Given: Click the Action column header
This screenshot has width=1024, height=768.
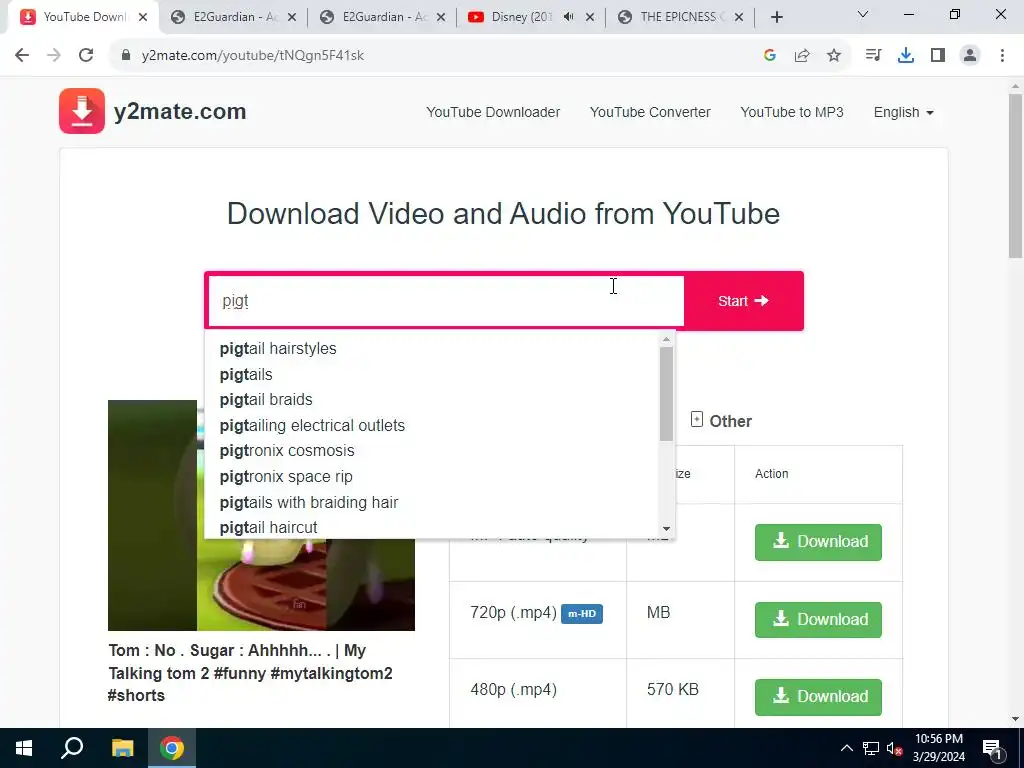Looking at the screenshot, I should 771,474.
